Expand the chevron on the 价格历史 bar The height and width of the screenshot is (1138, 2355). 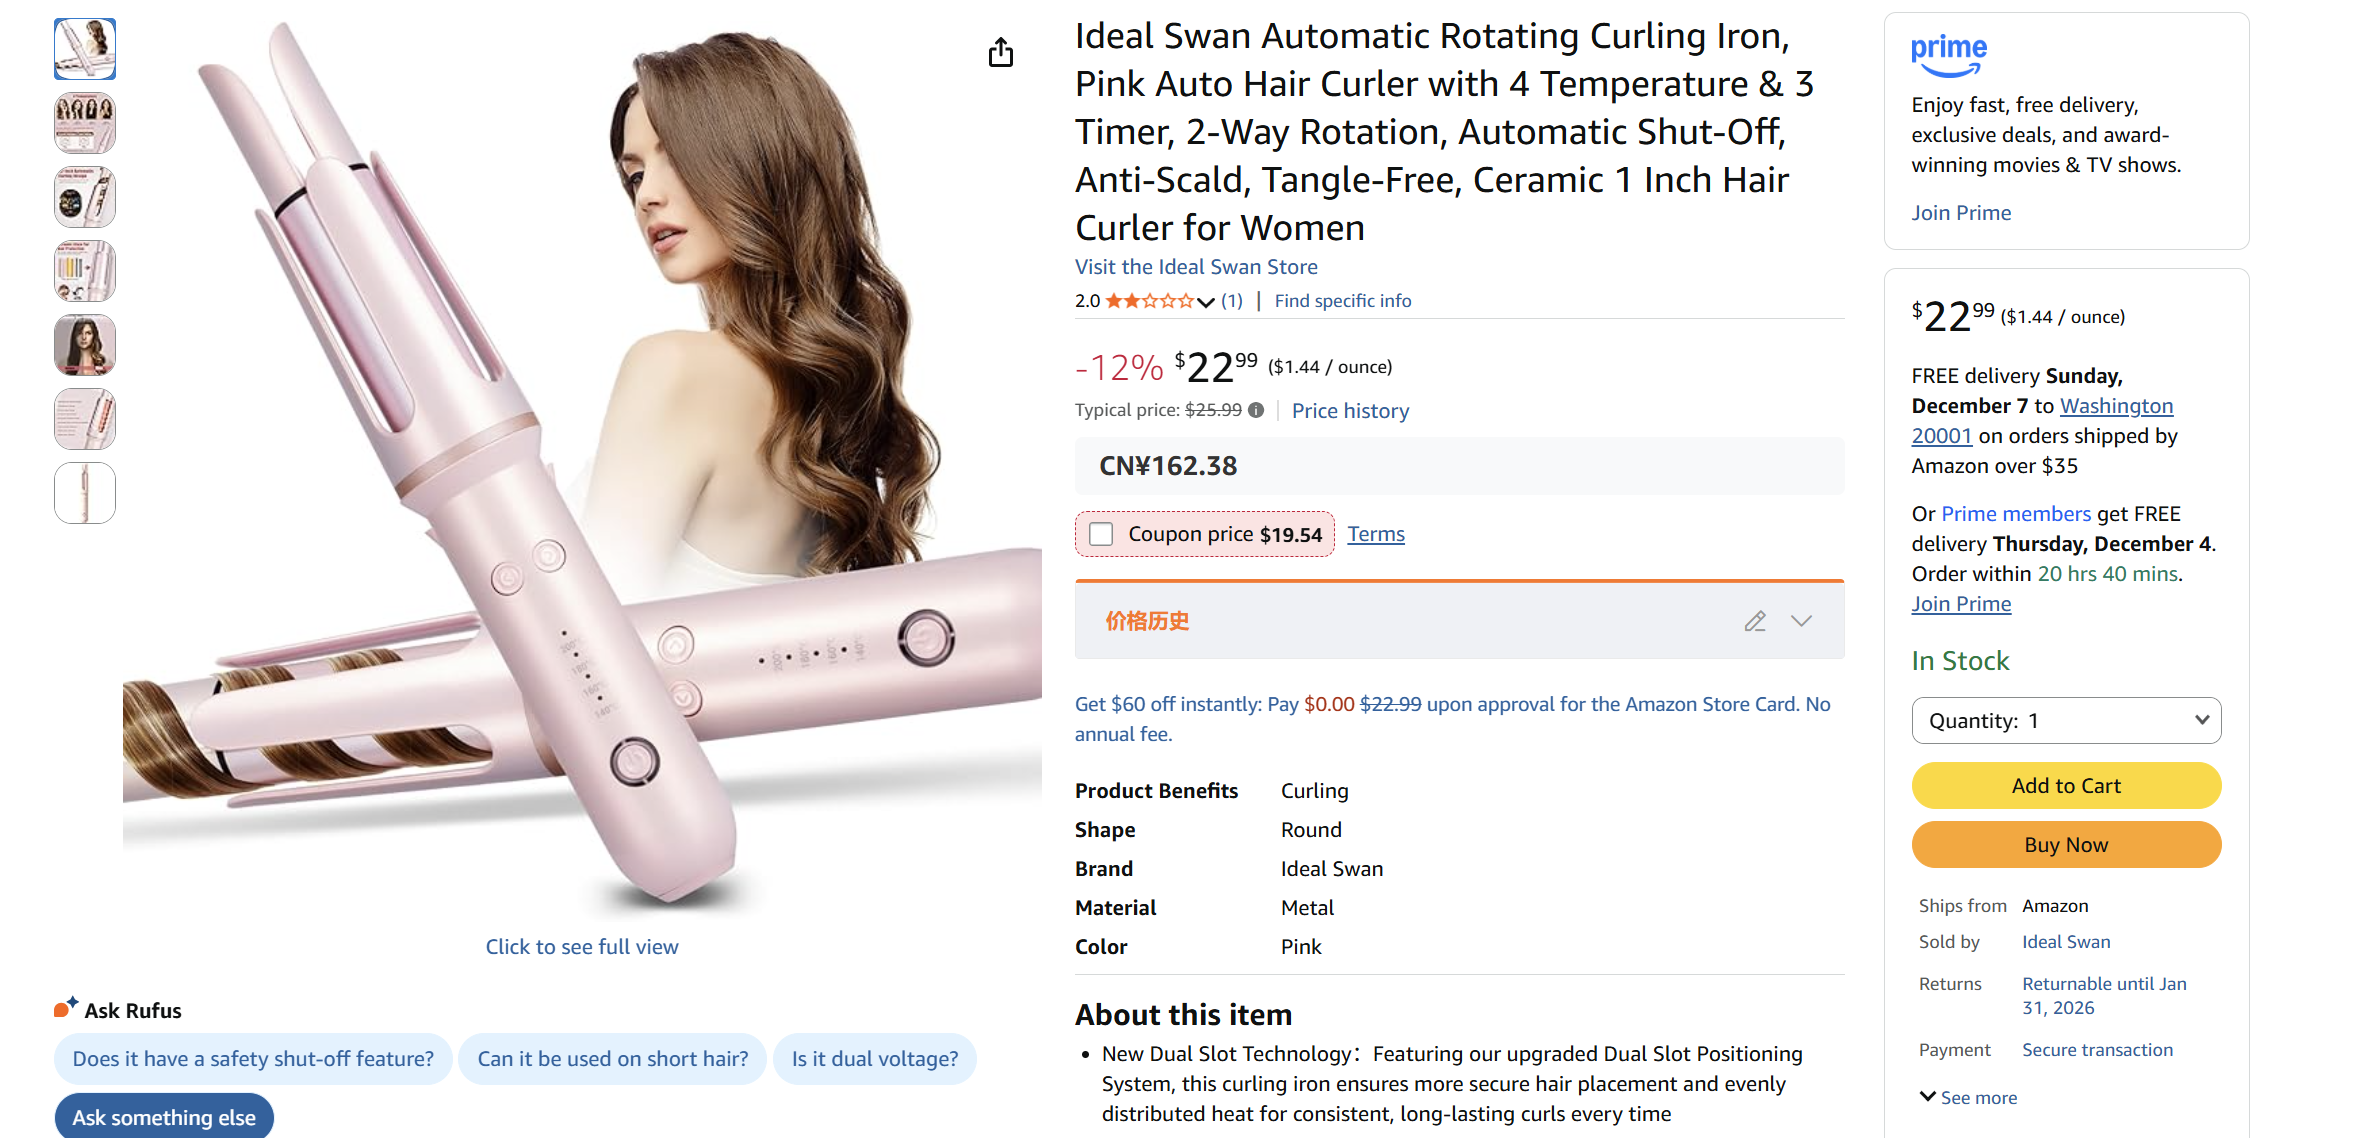tap(1802, 621)
